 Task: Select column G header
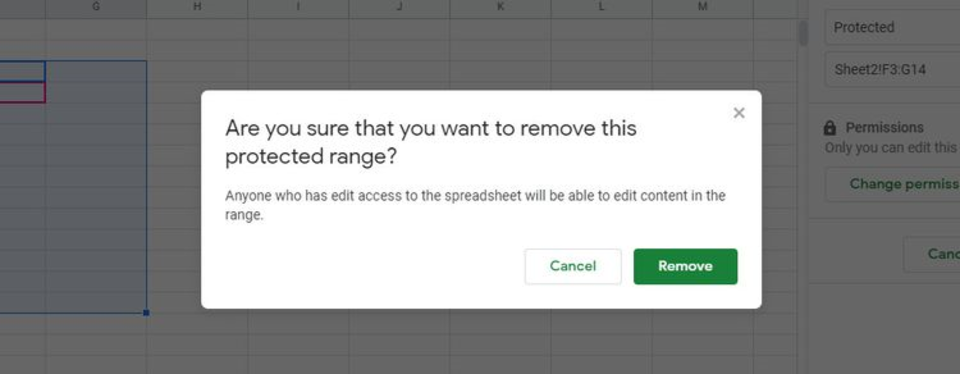pyautogui.click(x=96, y=7)
